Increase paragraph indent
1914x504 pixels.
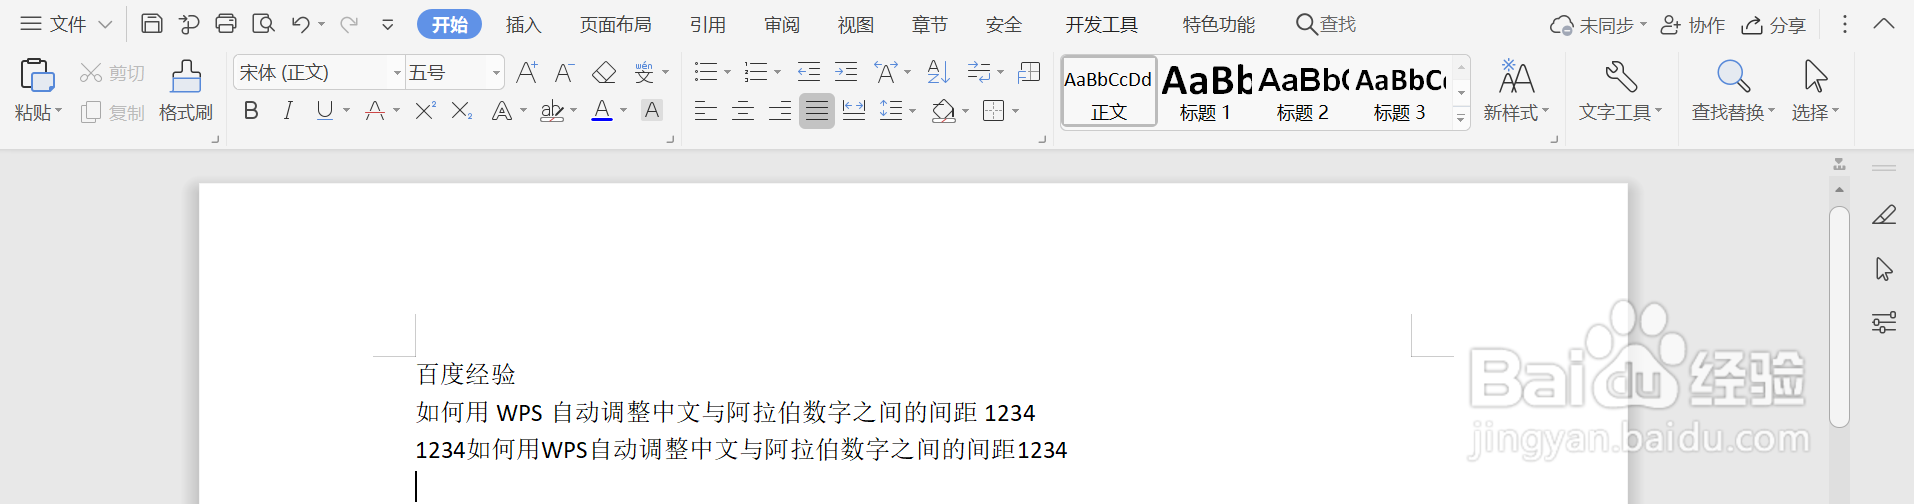coord(846,72)
